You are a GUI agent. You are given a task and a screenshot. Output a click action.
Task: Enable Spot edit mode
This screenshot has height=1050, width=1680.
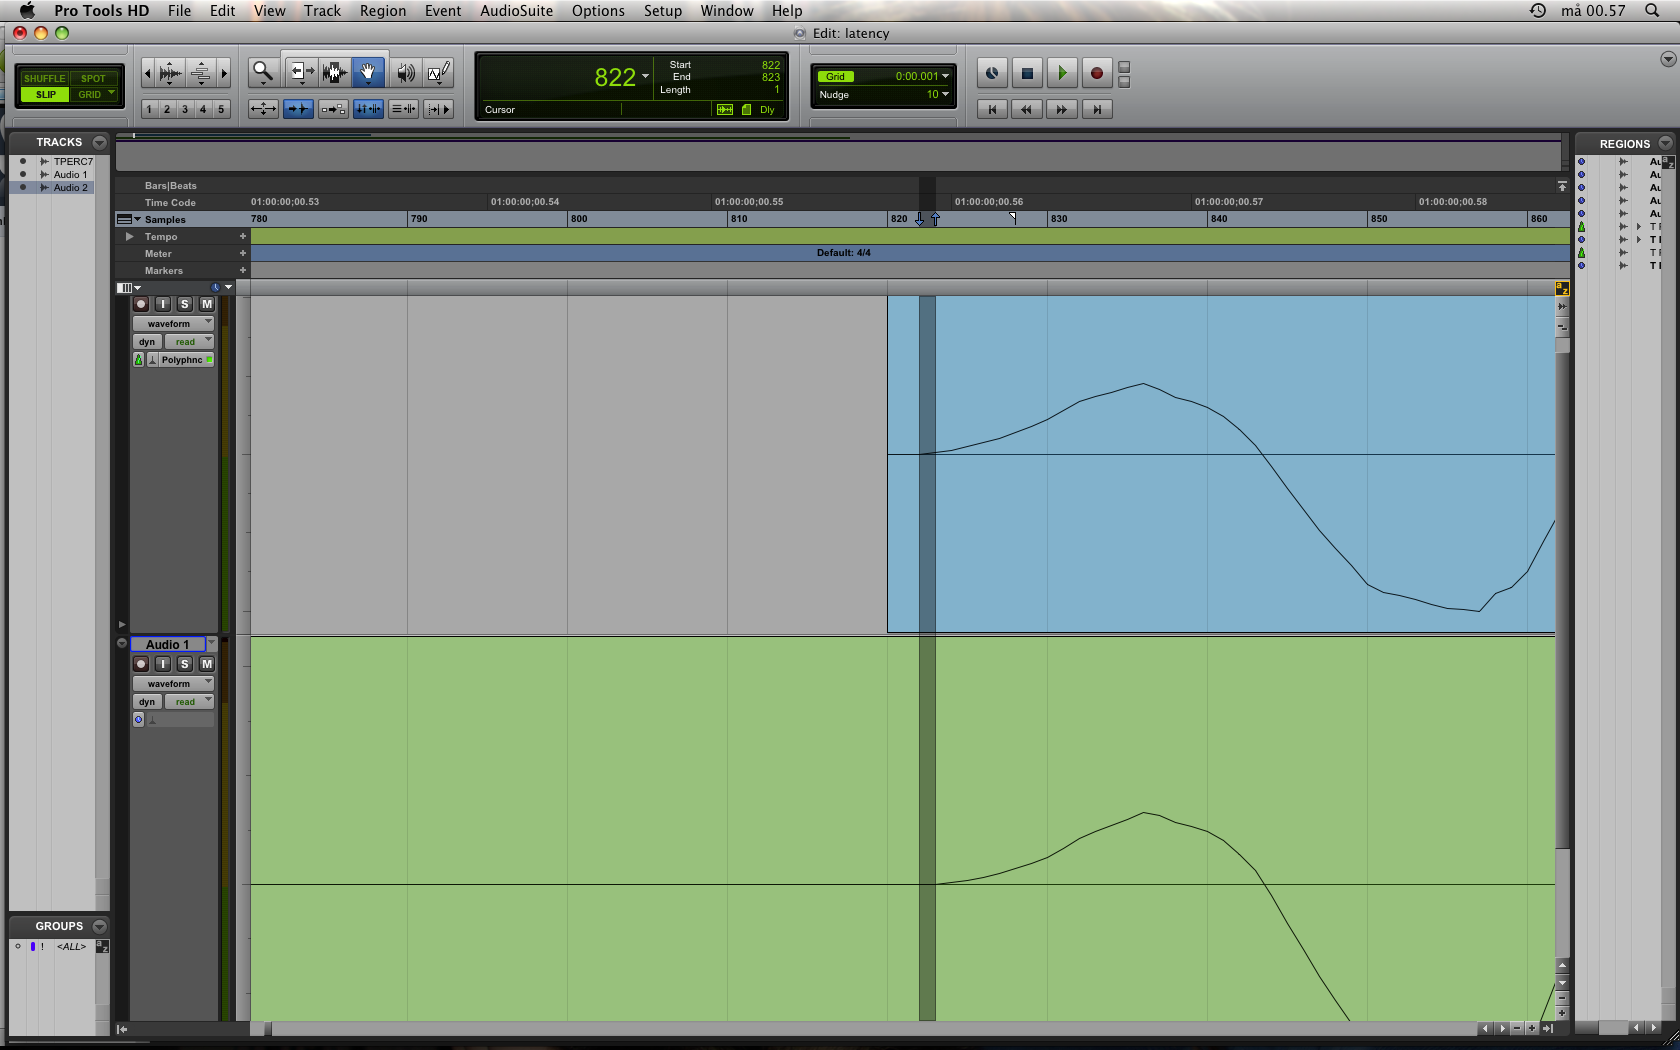pyautogui.click(x=93, y=78)
